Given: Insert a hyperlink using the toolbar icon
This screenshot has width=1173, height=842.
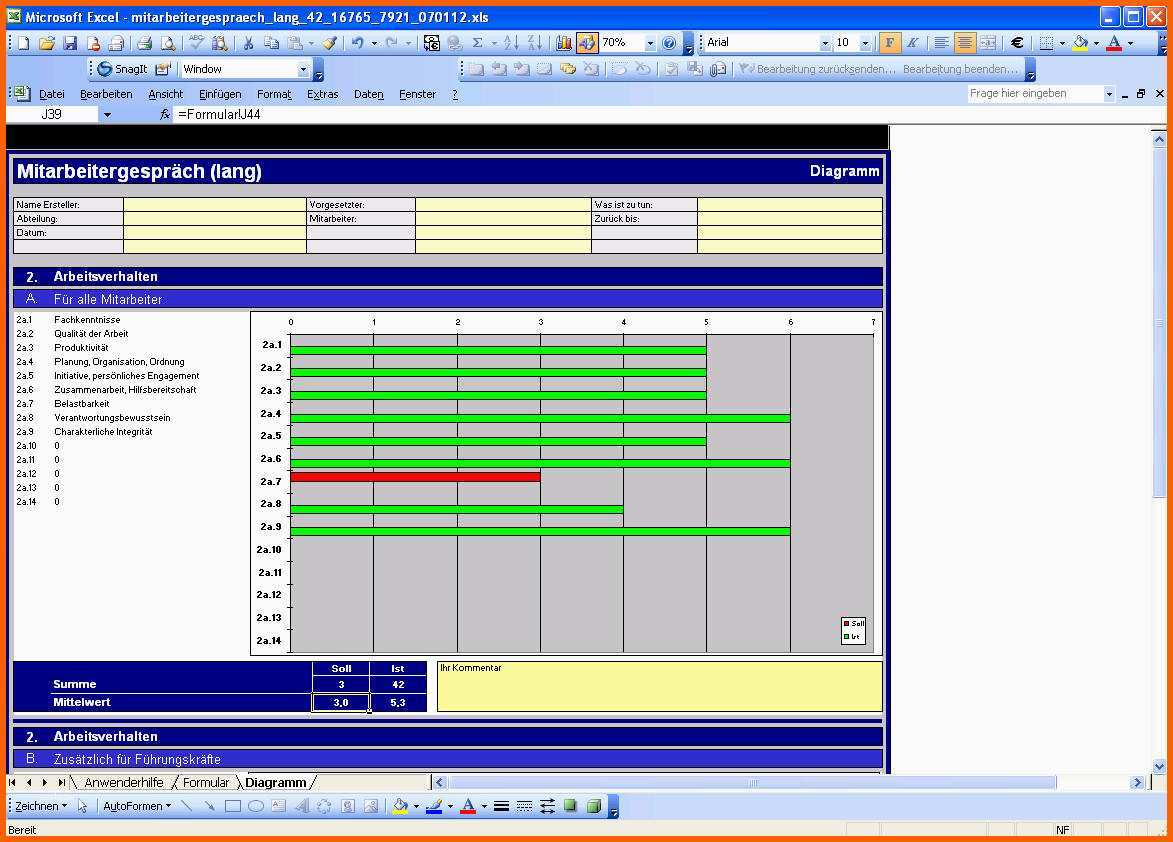Looking at the screenshot, I should point(455,43).
